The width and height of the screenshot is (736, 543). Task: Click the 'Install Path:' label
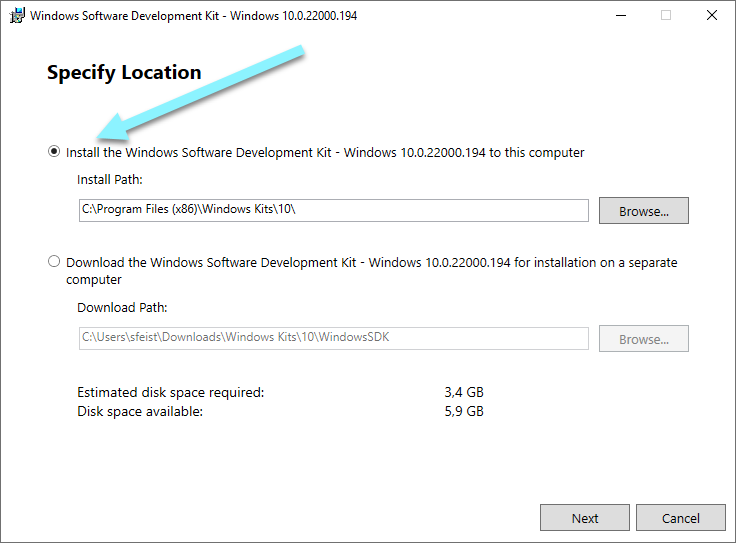[x=109, y=180]
